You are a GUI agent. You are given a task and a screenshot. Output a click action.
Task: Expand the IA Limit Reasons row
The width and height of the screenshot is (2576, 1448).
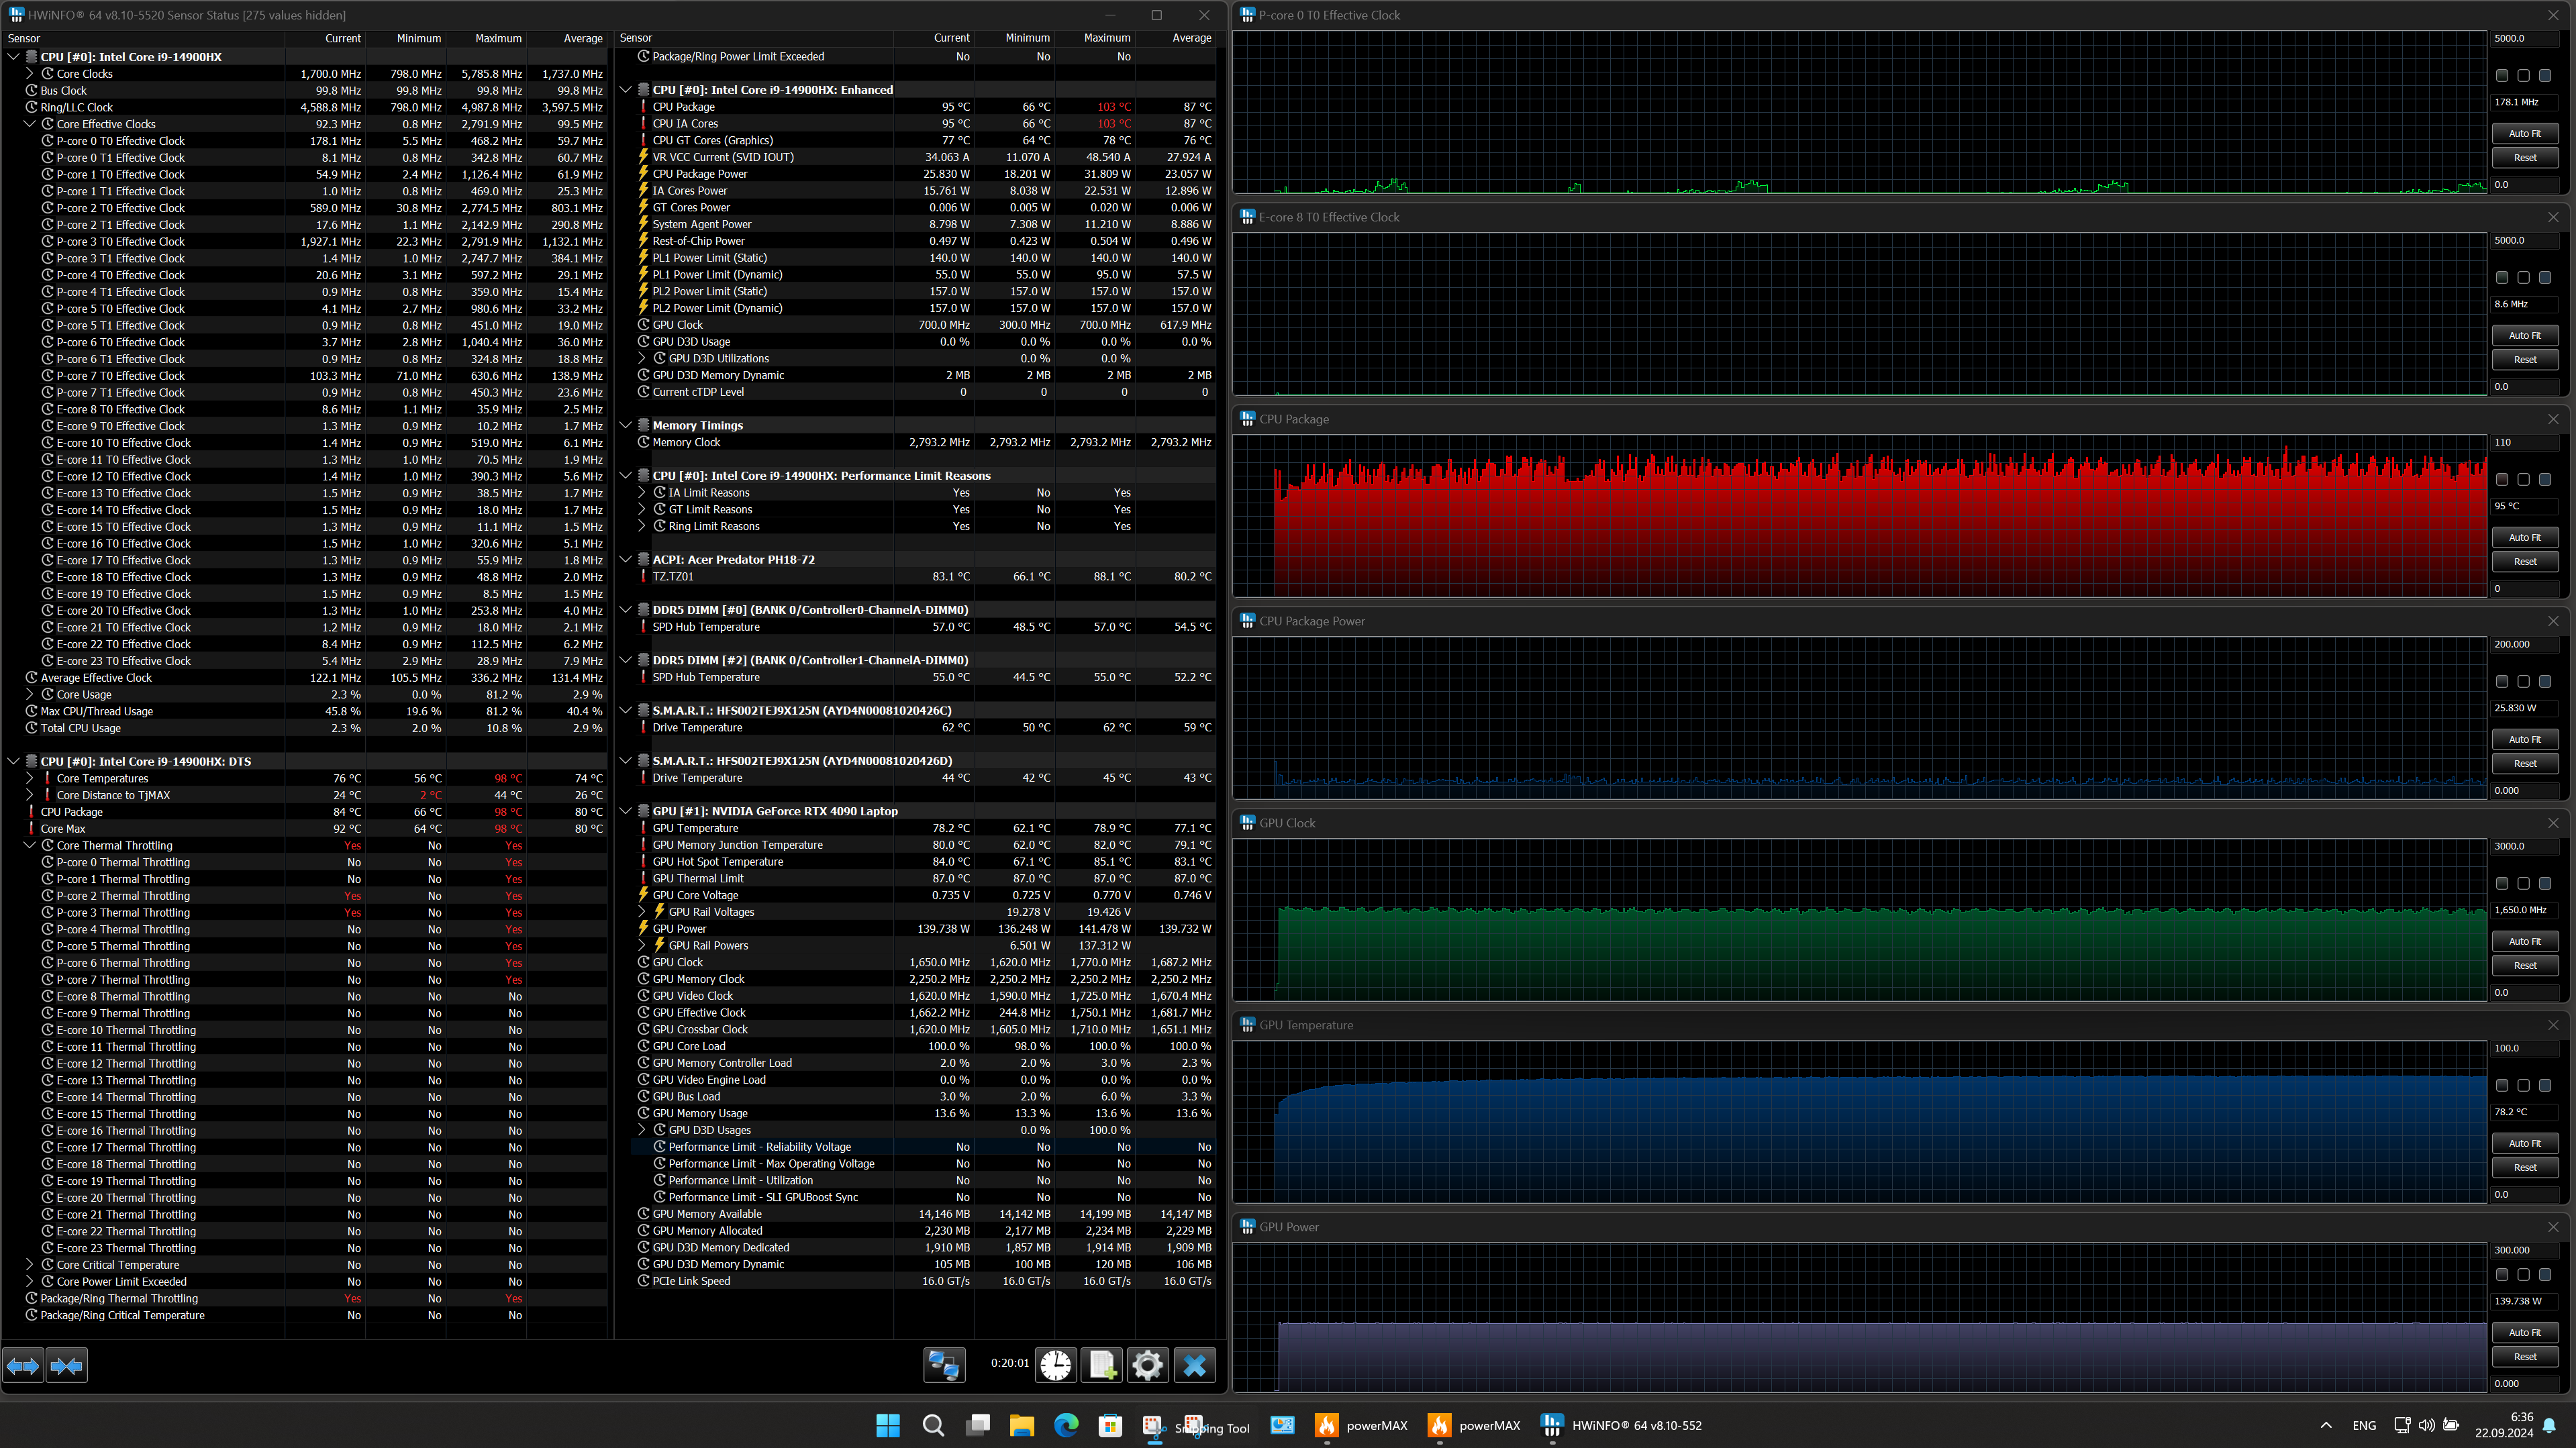[x=642, y=493]
